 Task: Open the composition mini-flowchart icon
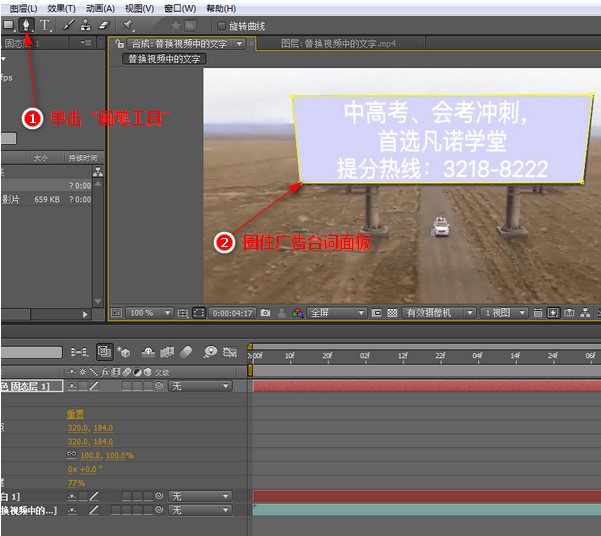tap(79, 352)
